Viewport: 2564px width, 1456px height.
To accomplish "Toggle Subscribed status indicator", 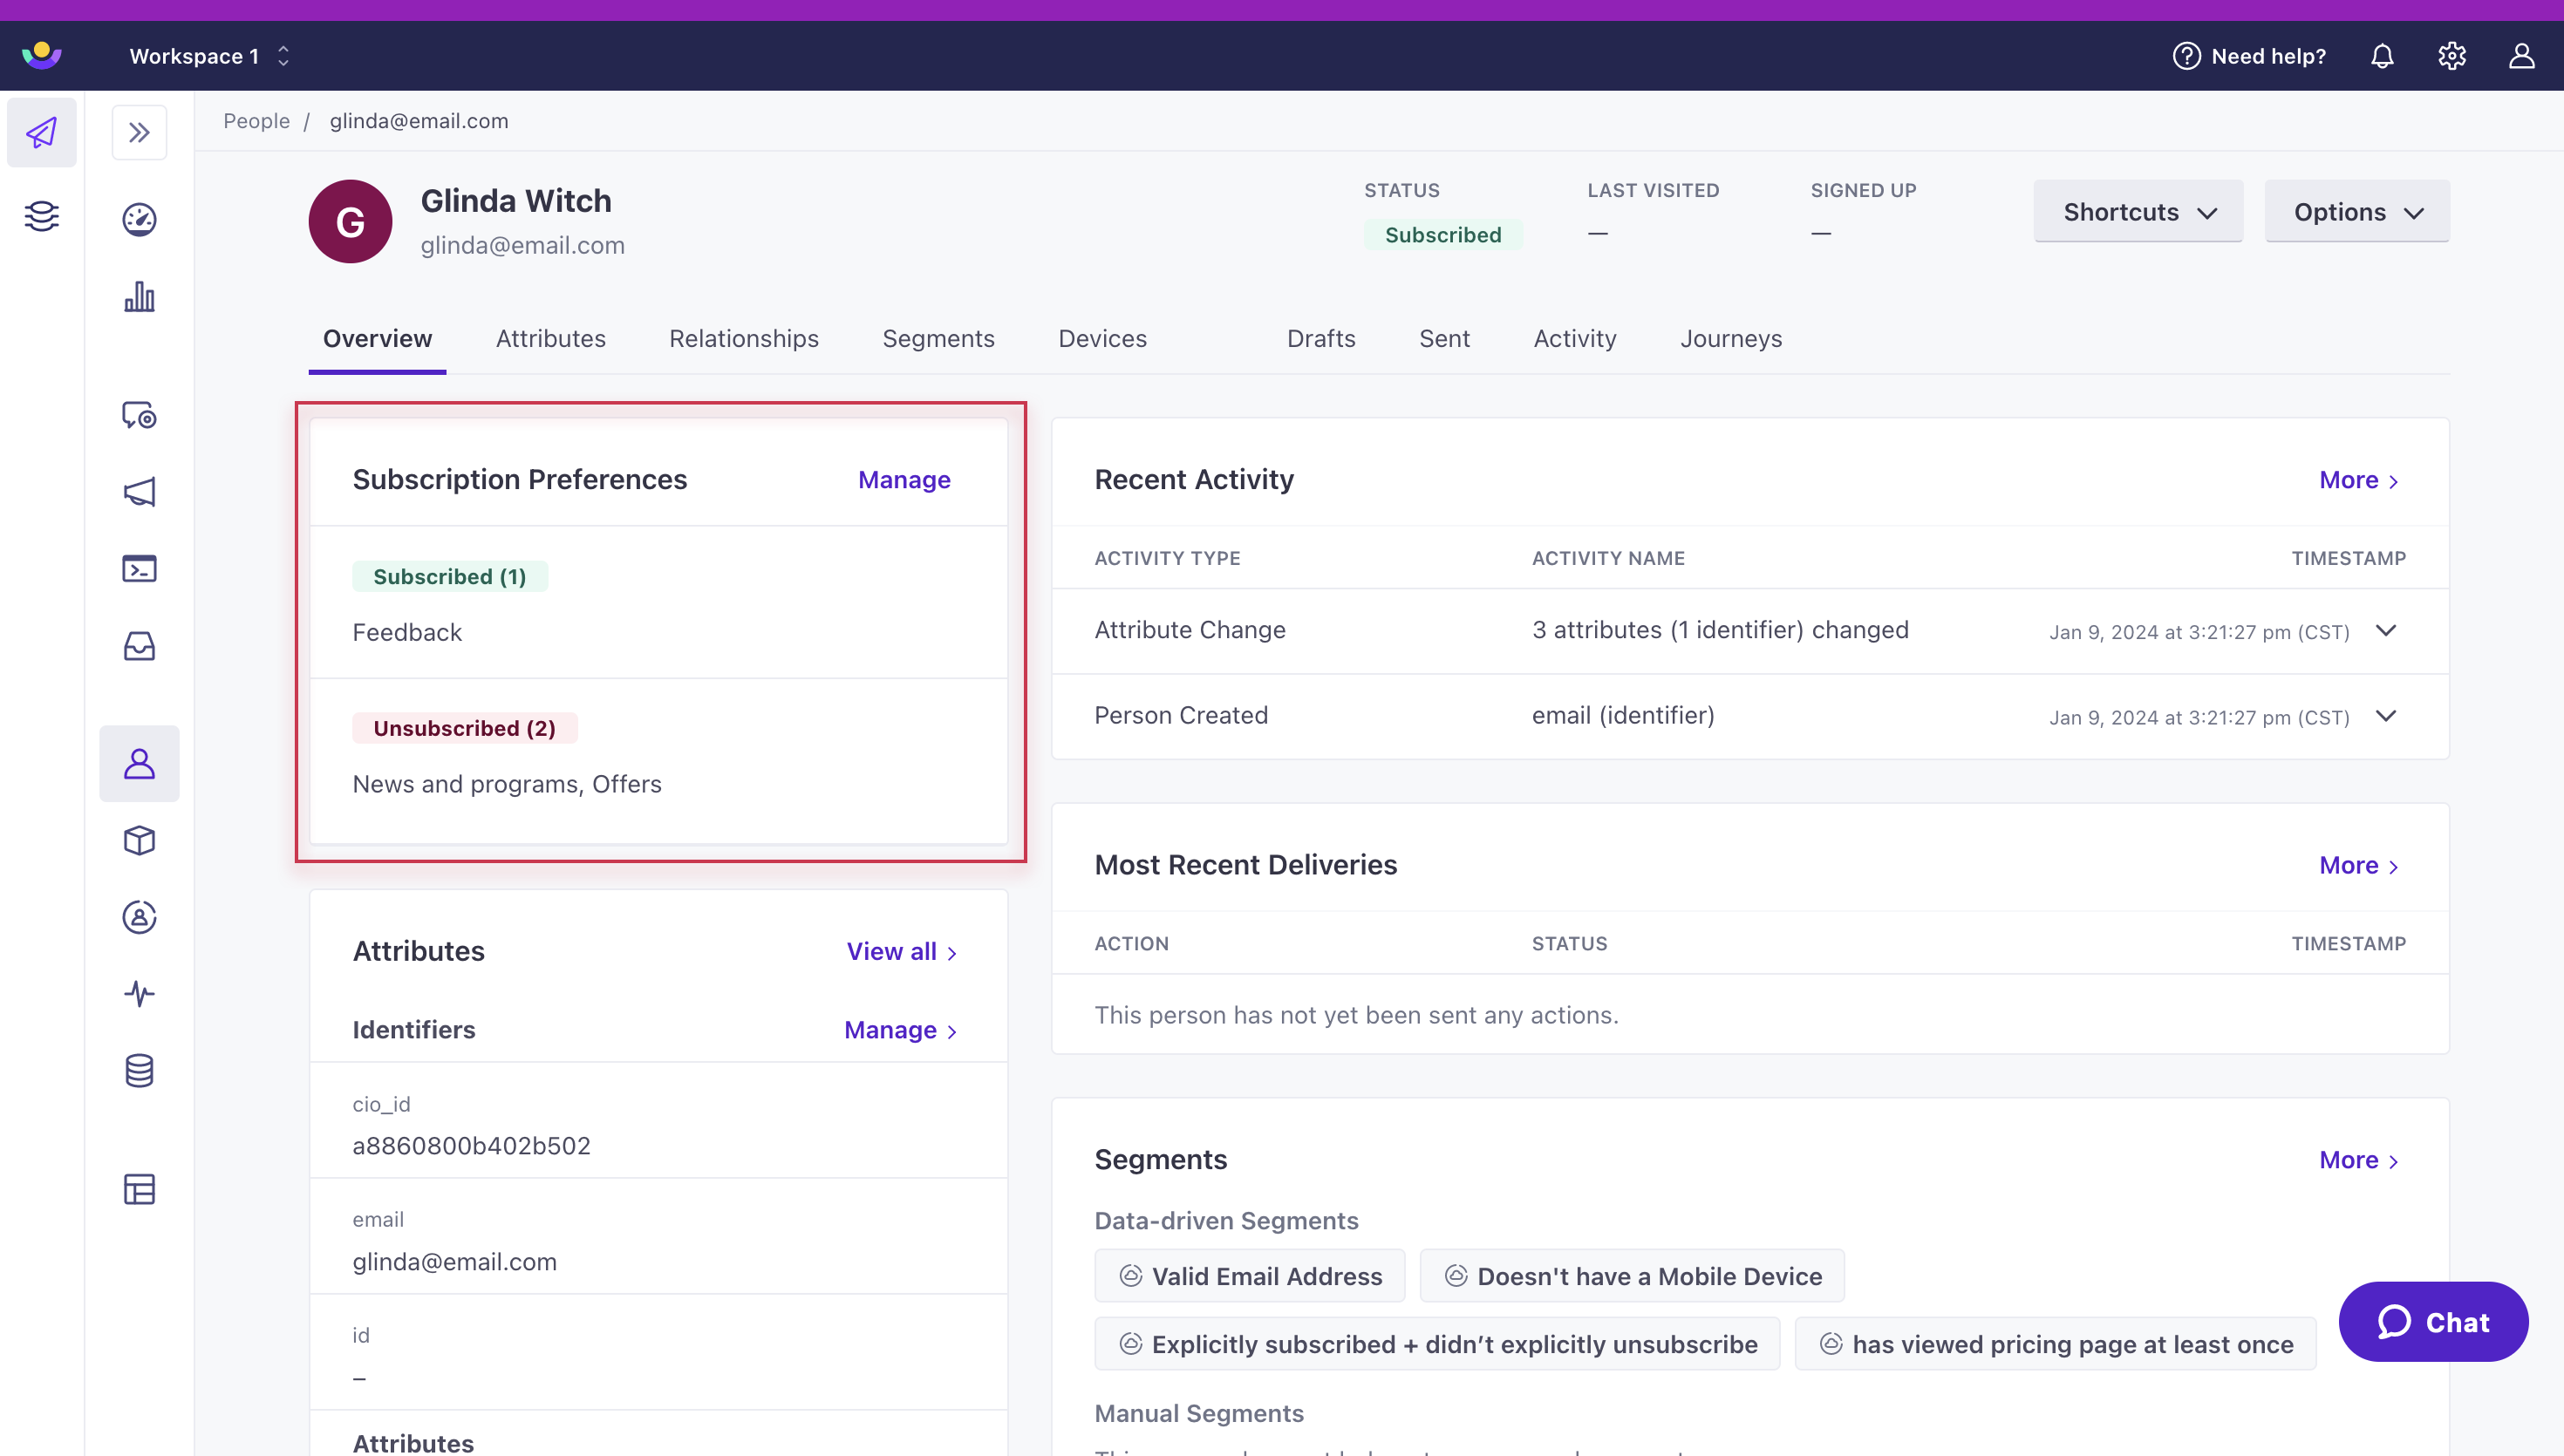I will point(1442,235).
